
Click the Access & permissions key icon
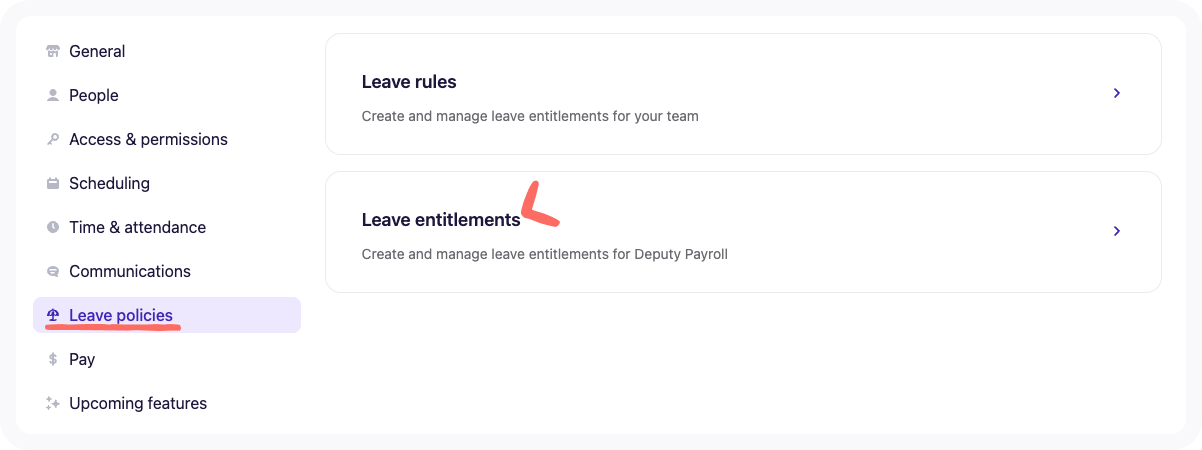(53, 140)
